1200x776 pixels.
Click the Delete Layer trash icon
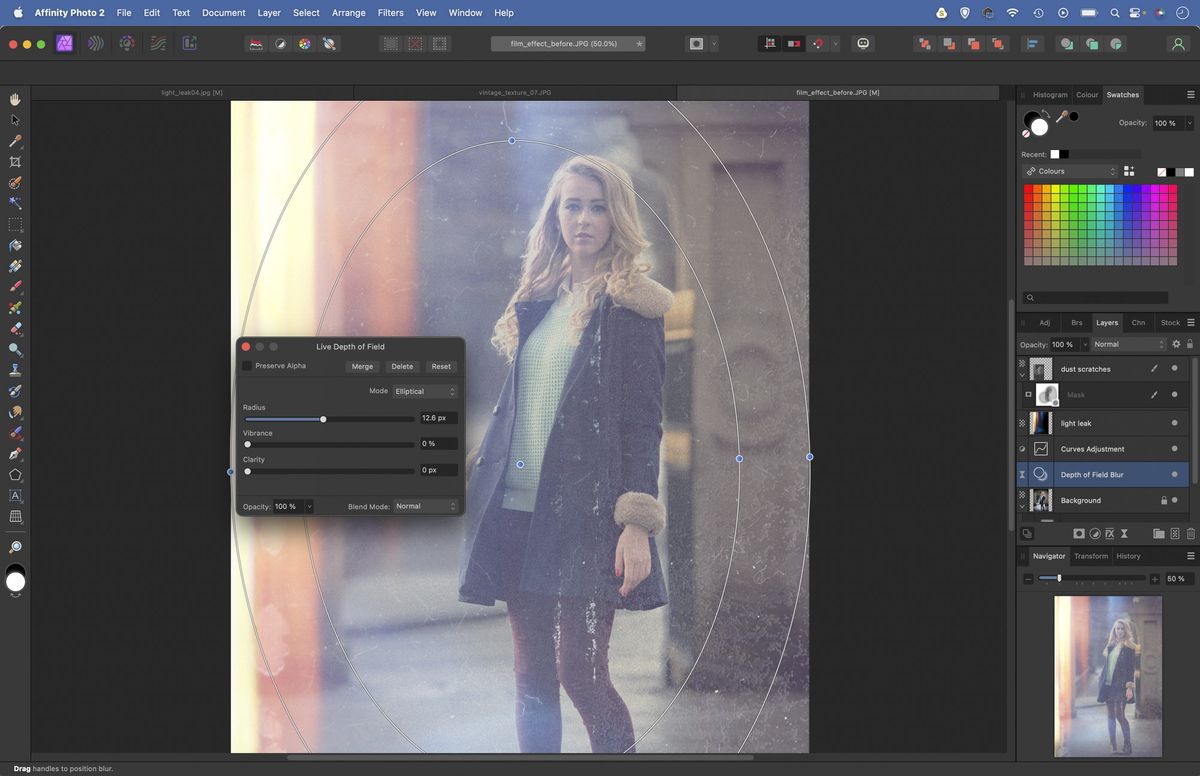(1191, 533)
